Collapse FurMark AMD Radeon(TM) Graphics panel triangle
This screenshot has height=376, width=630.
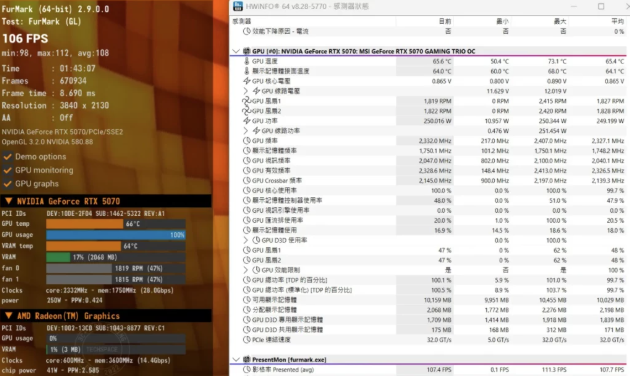8,315
